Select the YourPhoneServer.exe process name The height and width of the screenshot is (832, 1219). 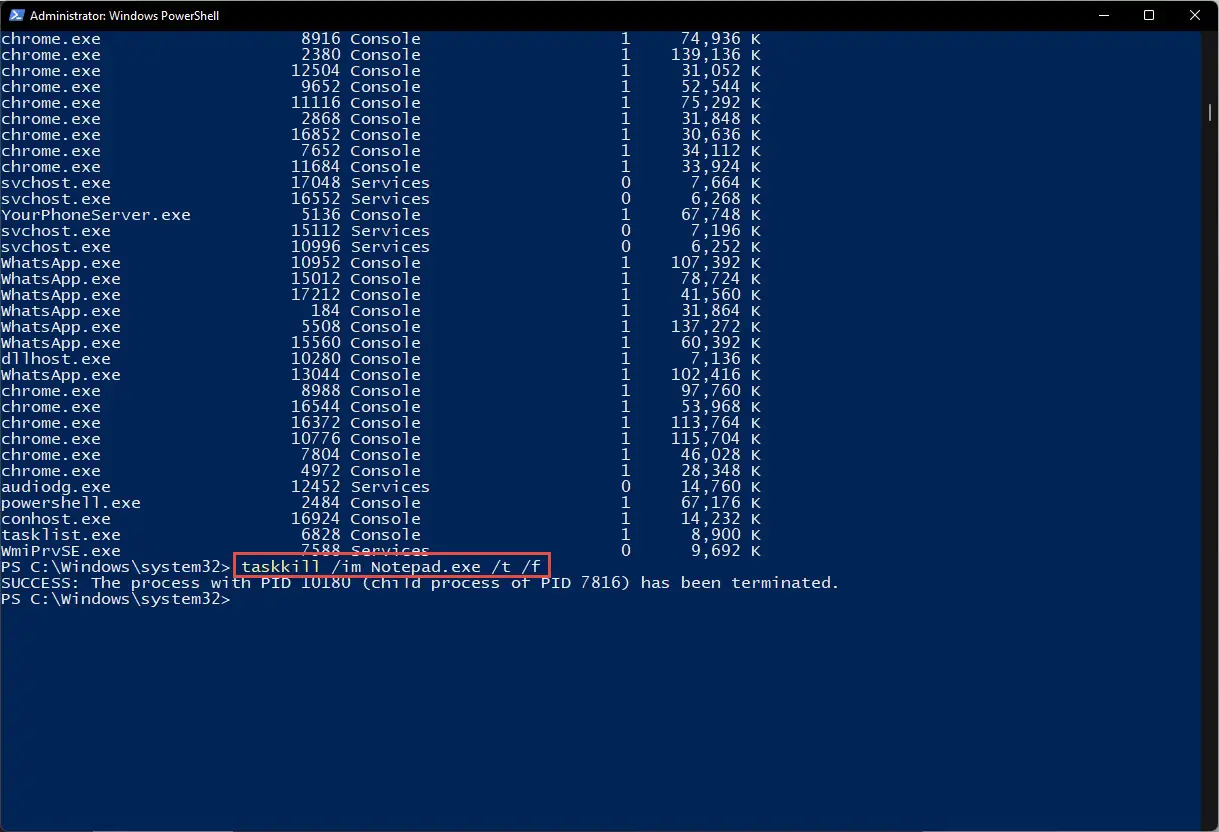point(96,215)
